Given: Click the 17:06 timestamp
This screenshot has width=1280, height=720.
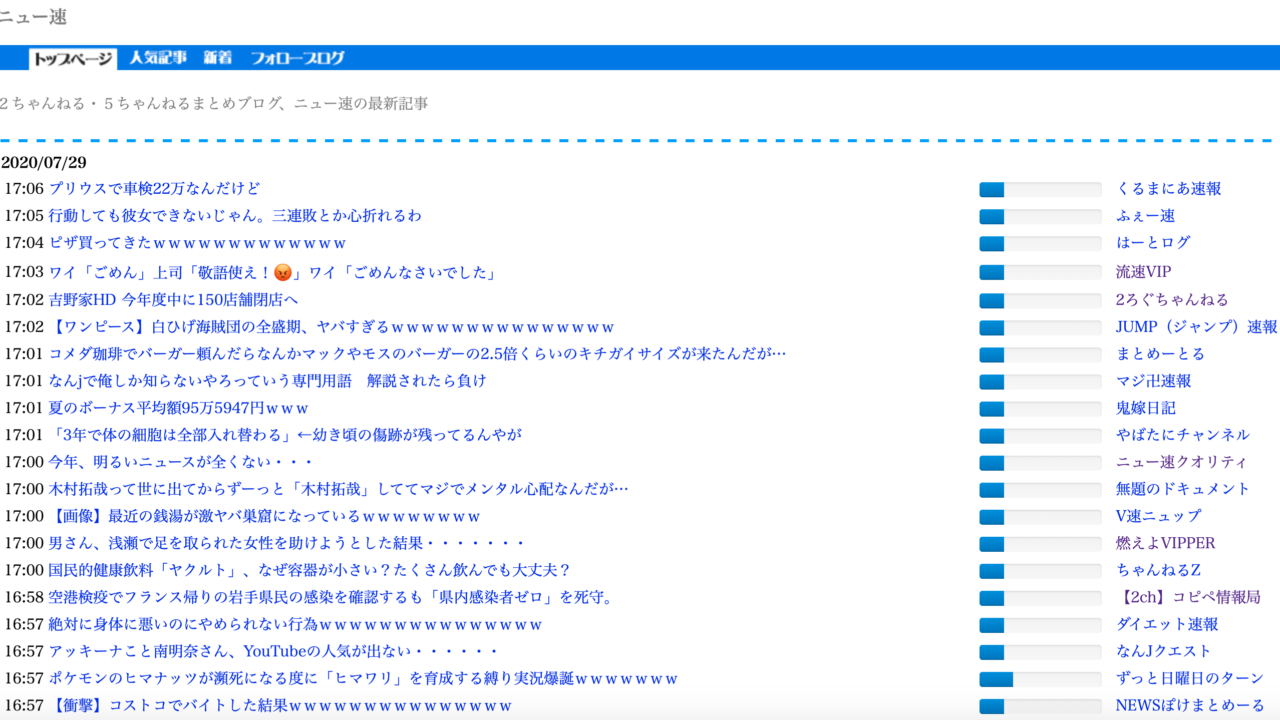Looking at the screenshot, I should pyautogui.click(x=24, y=189).
